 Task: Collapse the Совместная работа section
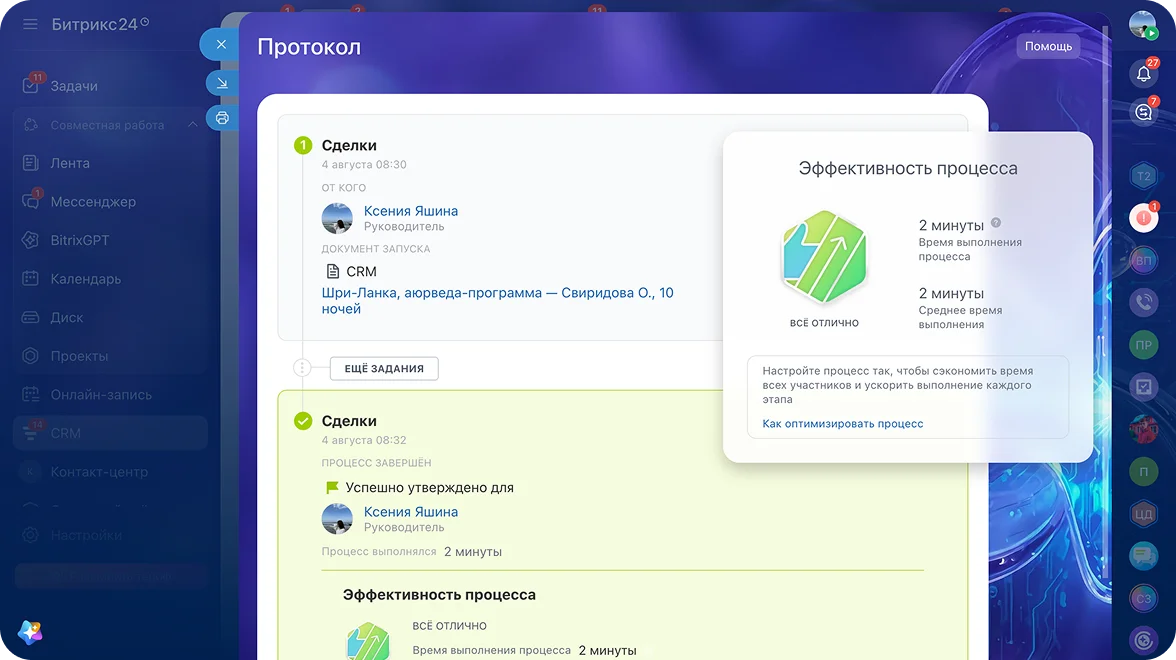pyautogui.click(x=193, y=124)
